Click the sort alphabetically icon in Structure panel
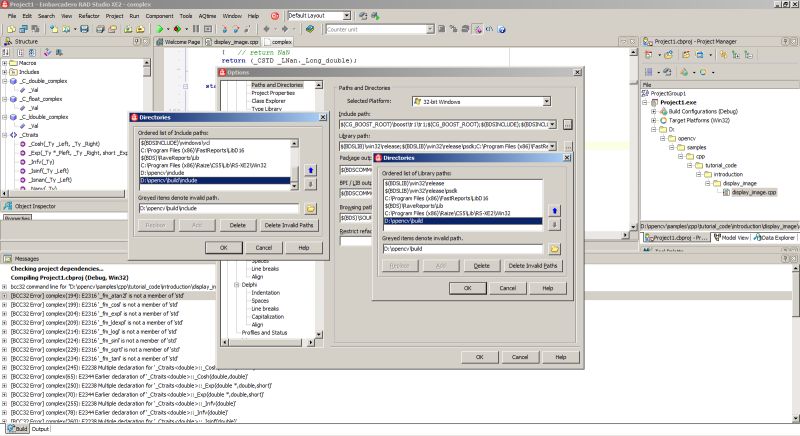800x436 pixels. click(x=6, y=53)
